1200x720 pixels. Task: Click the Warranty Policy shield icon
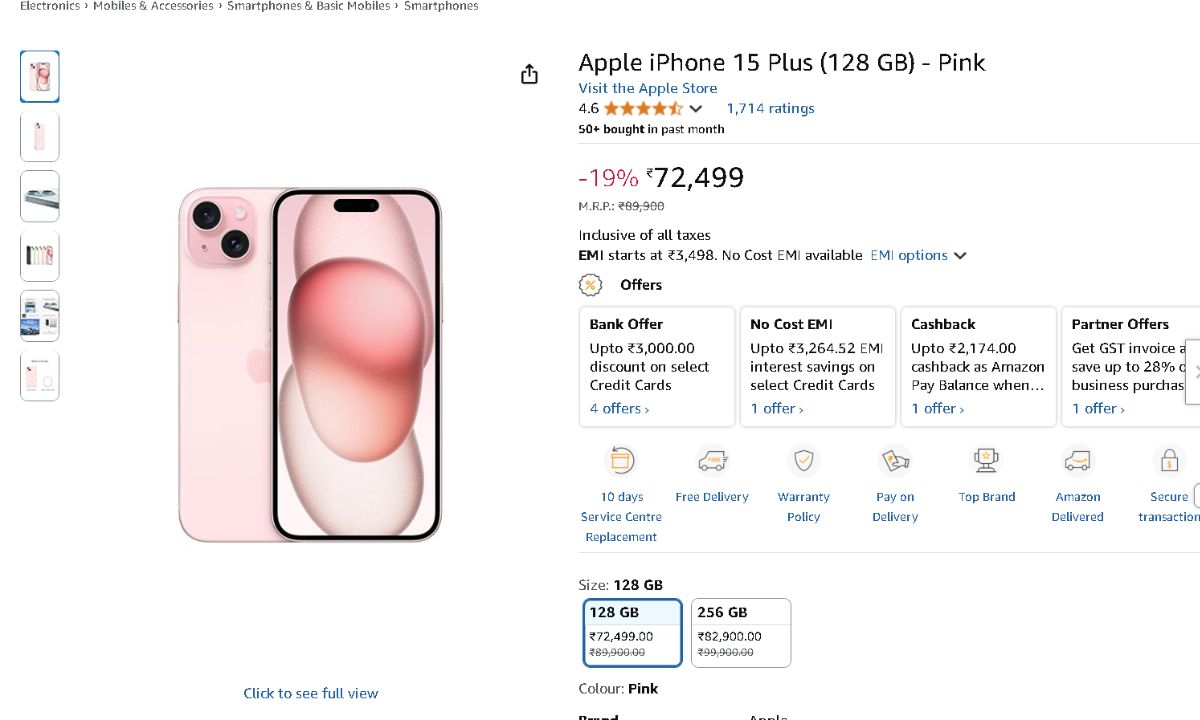pos(803,461)
